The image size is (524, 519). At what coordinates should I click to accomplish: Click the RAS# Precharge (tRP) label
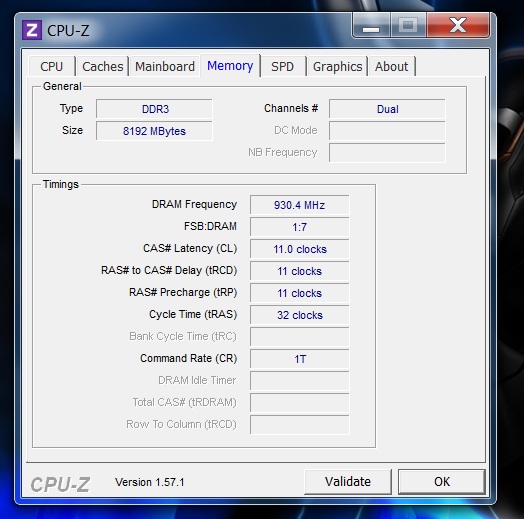coord(183,292)
